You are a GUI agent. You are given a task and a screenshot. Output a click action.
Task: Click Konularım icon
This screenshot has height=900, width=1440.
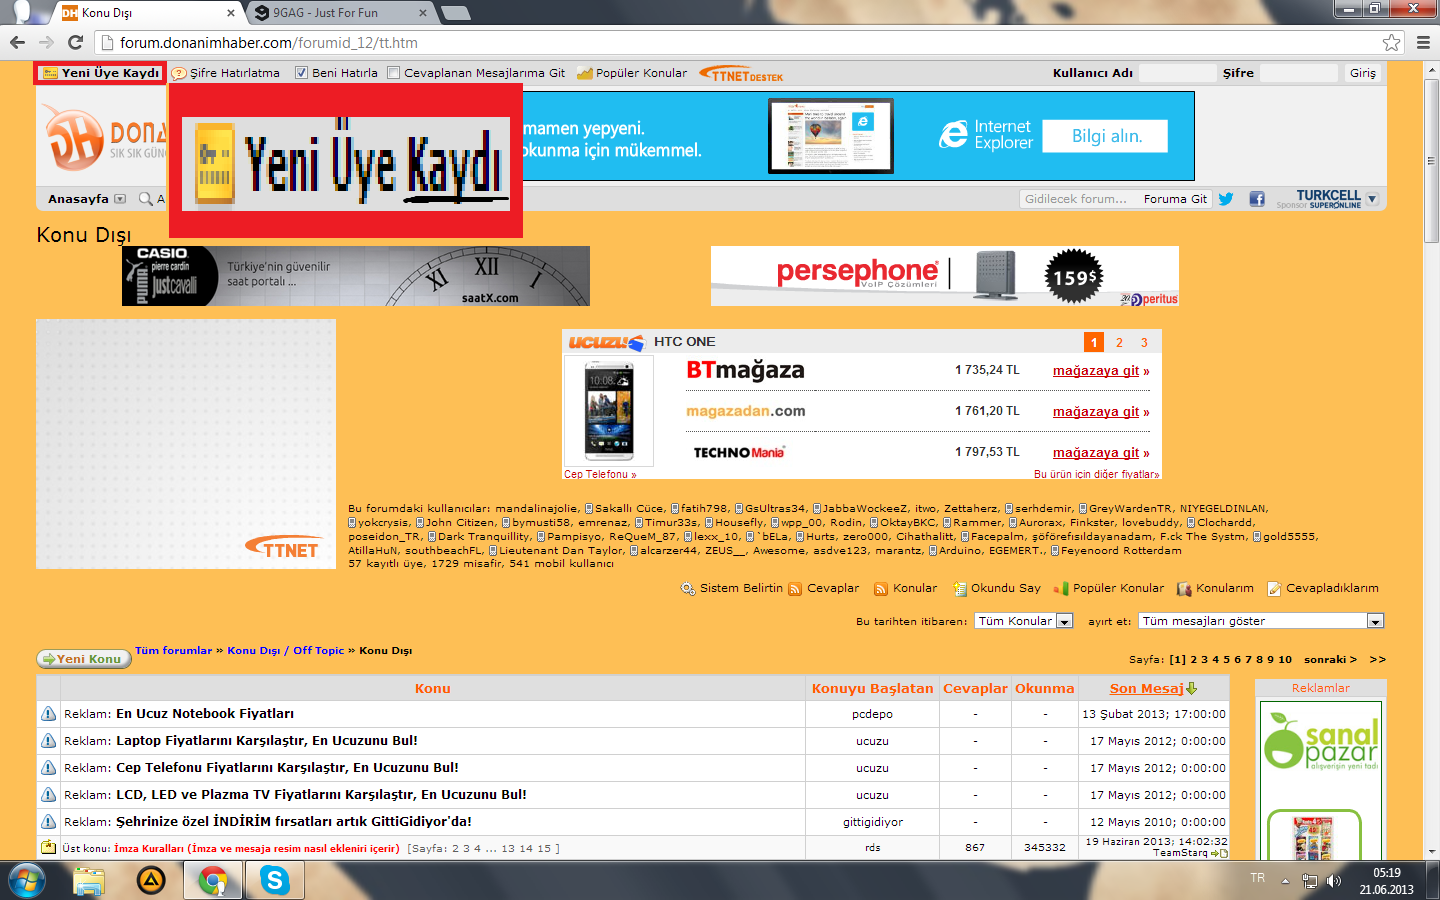[x=1184, y=589]
